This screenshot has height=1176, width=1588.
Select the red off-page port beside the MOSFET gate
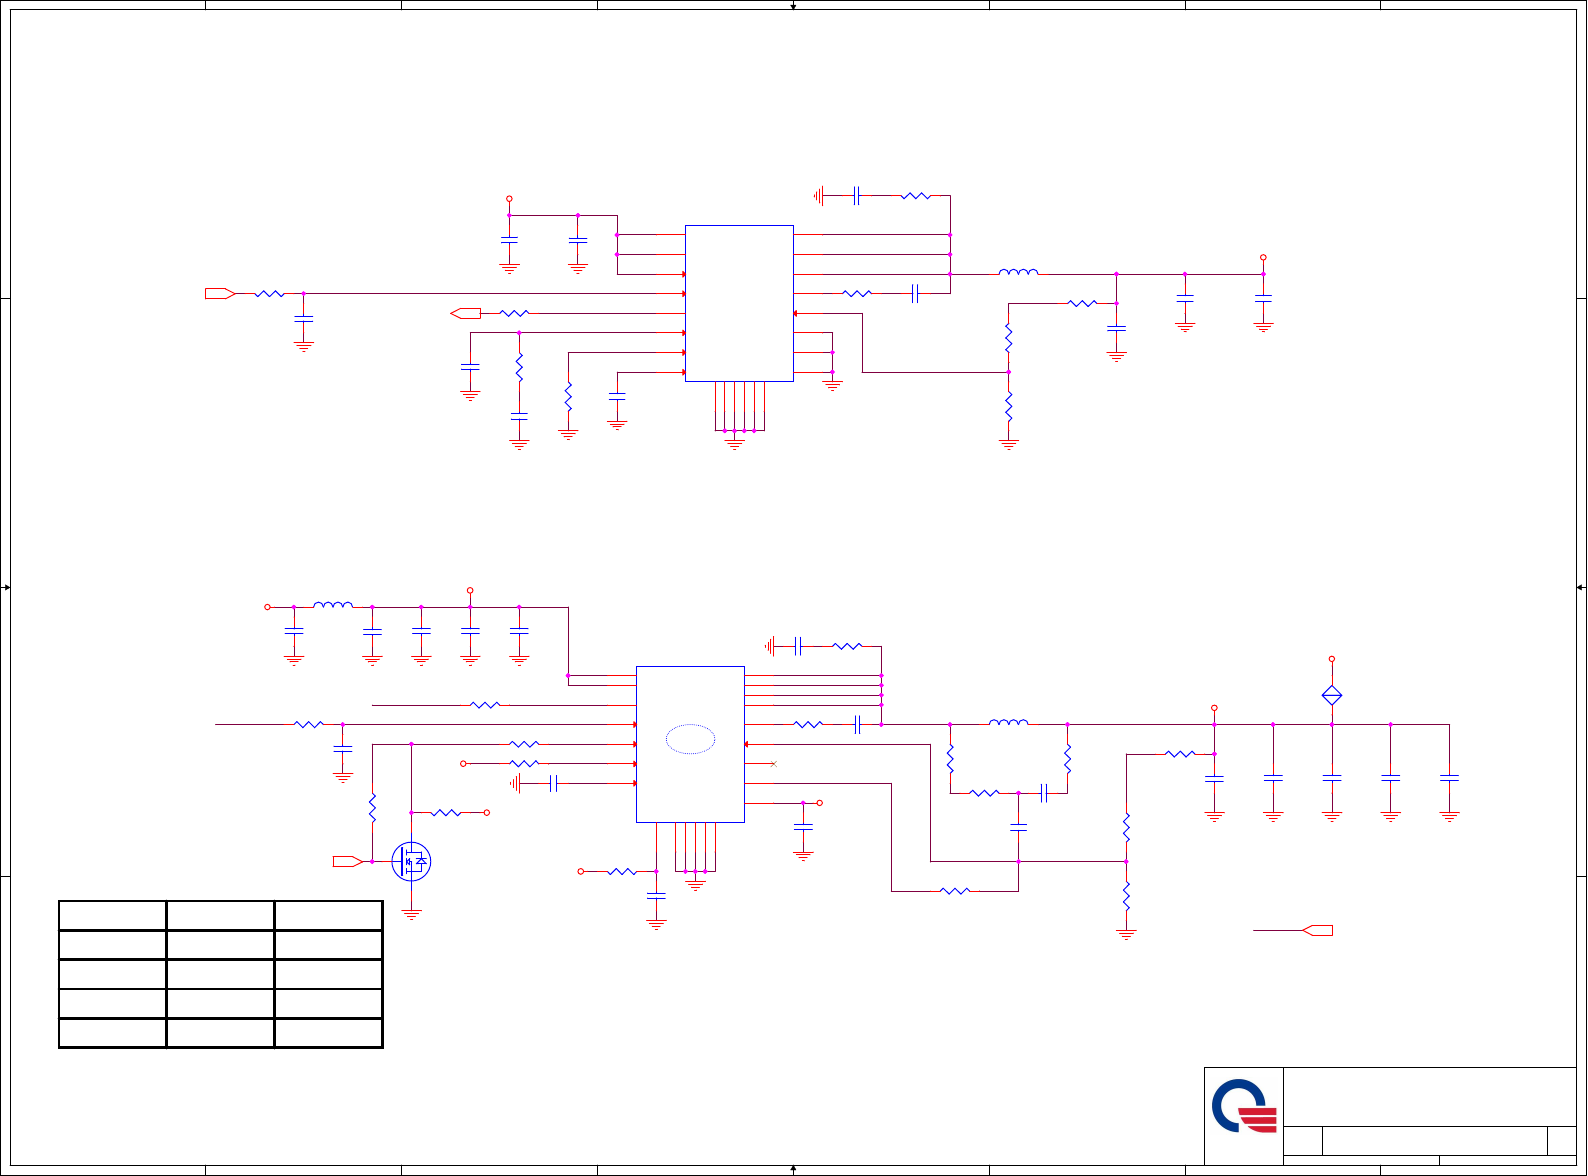(348, 861)
